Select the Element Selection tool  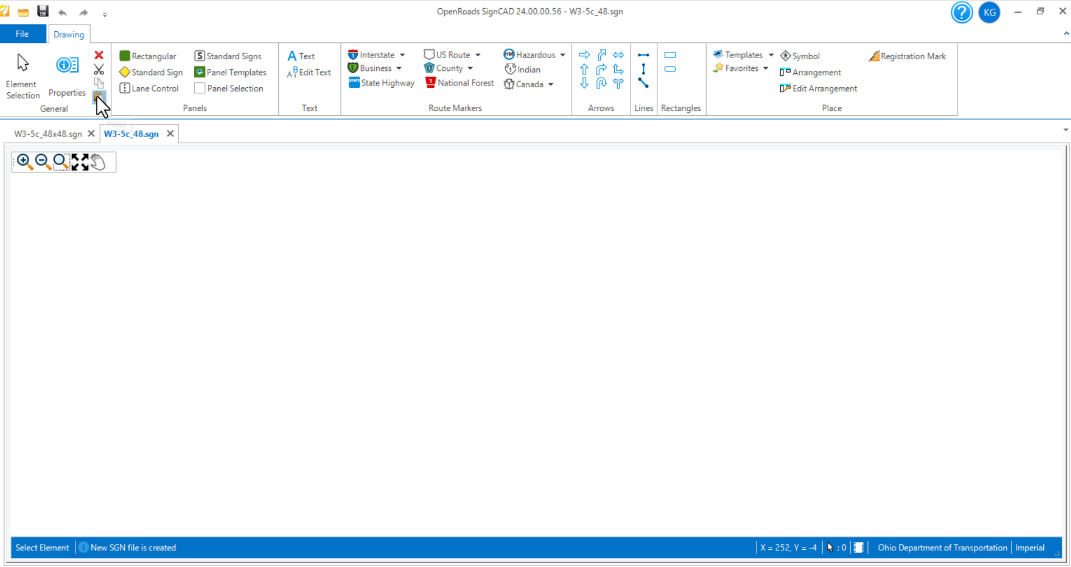[23, 77]
